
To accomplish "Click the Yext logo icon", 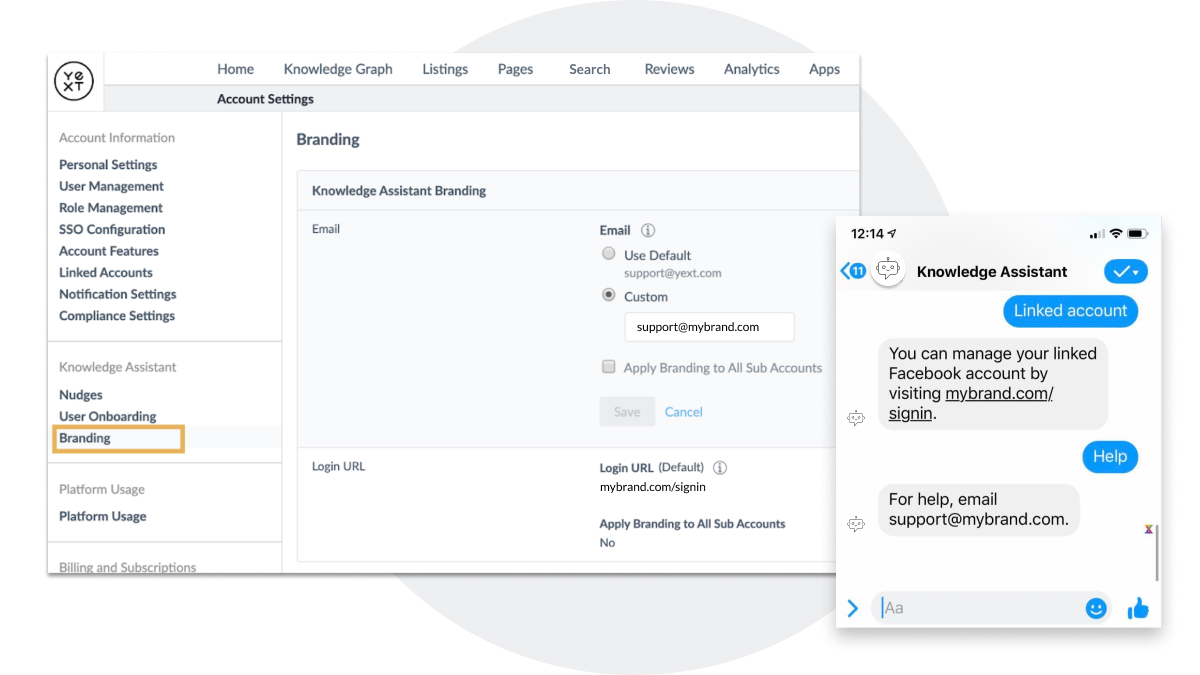I will (x=74, y=81).
